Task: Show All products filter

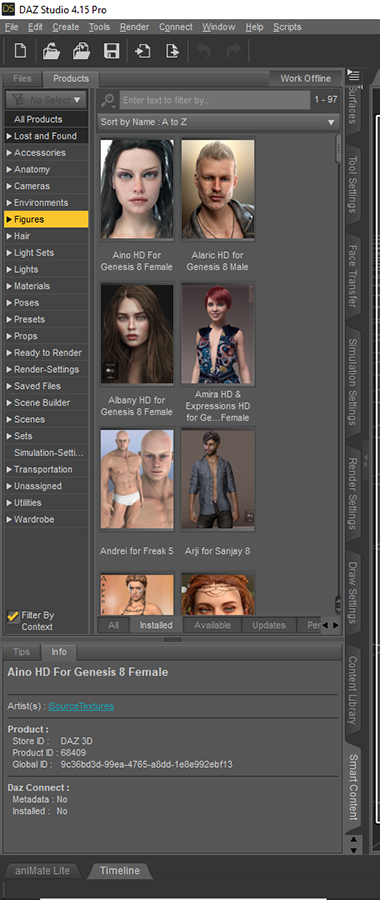Action: (114, 625)
